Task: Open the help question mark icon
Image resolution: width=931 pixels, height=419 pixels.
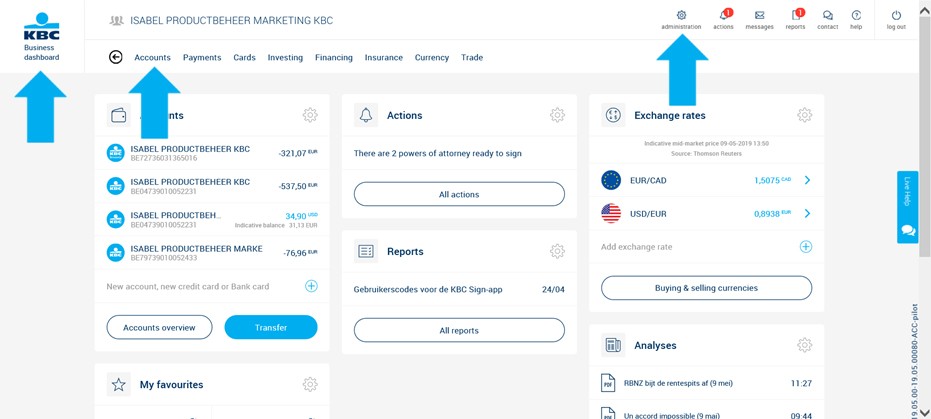Action: point(856,15)
